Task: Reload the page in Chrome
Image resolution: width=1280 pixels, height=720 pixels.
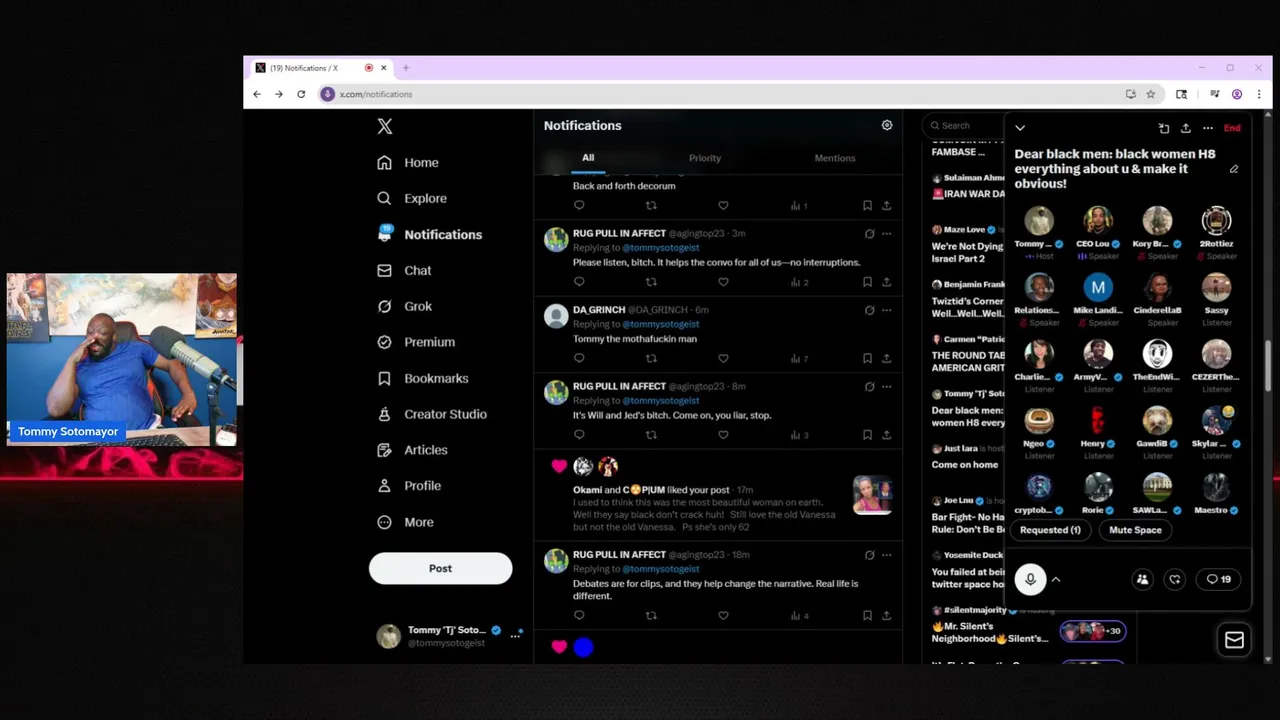Action: [301, 94]
